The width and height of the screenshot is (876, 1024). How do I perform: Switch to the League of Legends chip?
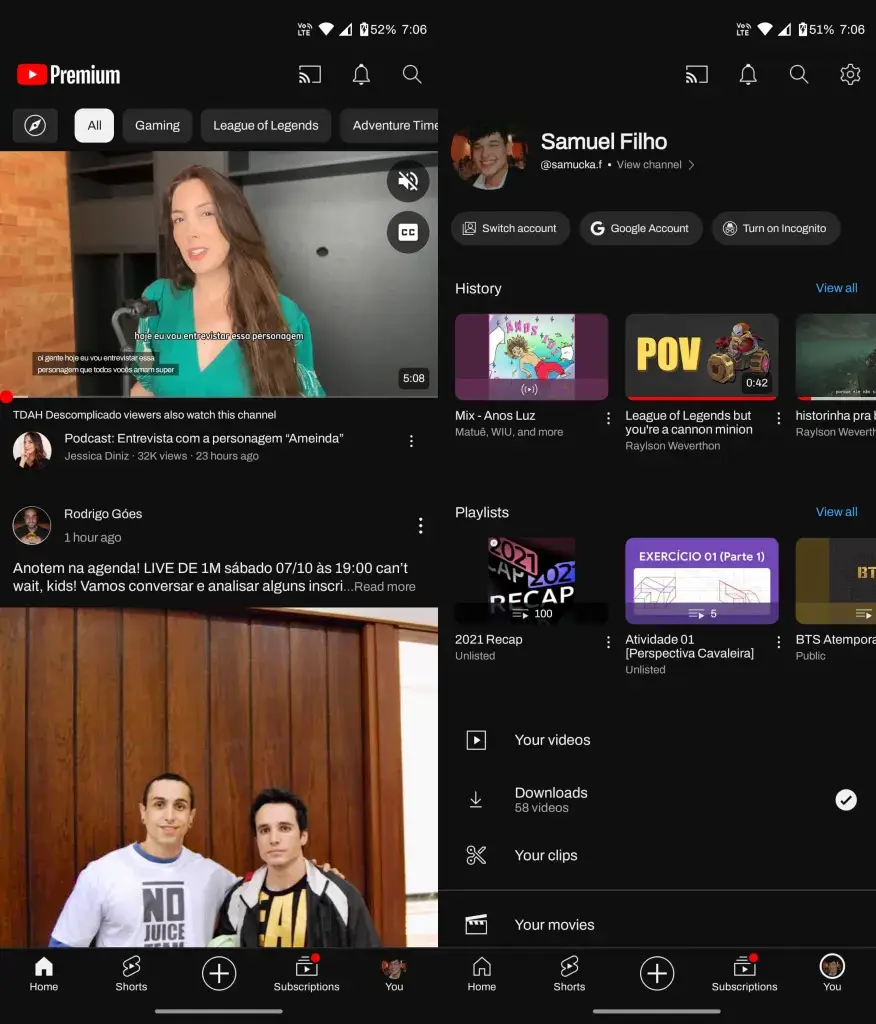265,125
